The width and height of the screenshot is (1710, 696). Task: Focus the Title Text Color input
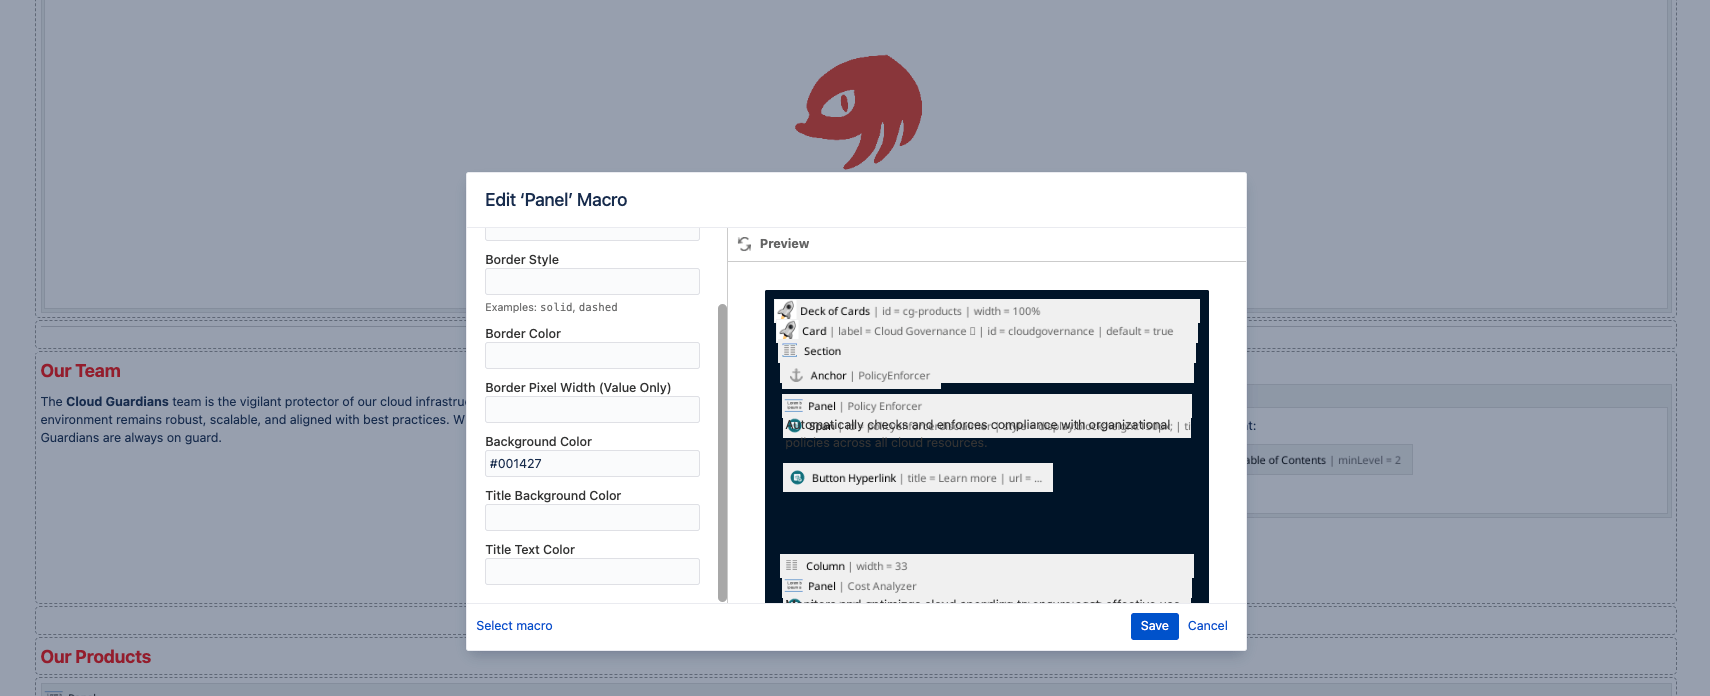pyautogui.click(x=592, y=571)
